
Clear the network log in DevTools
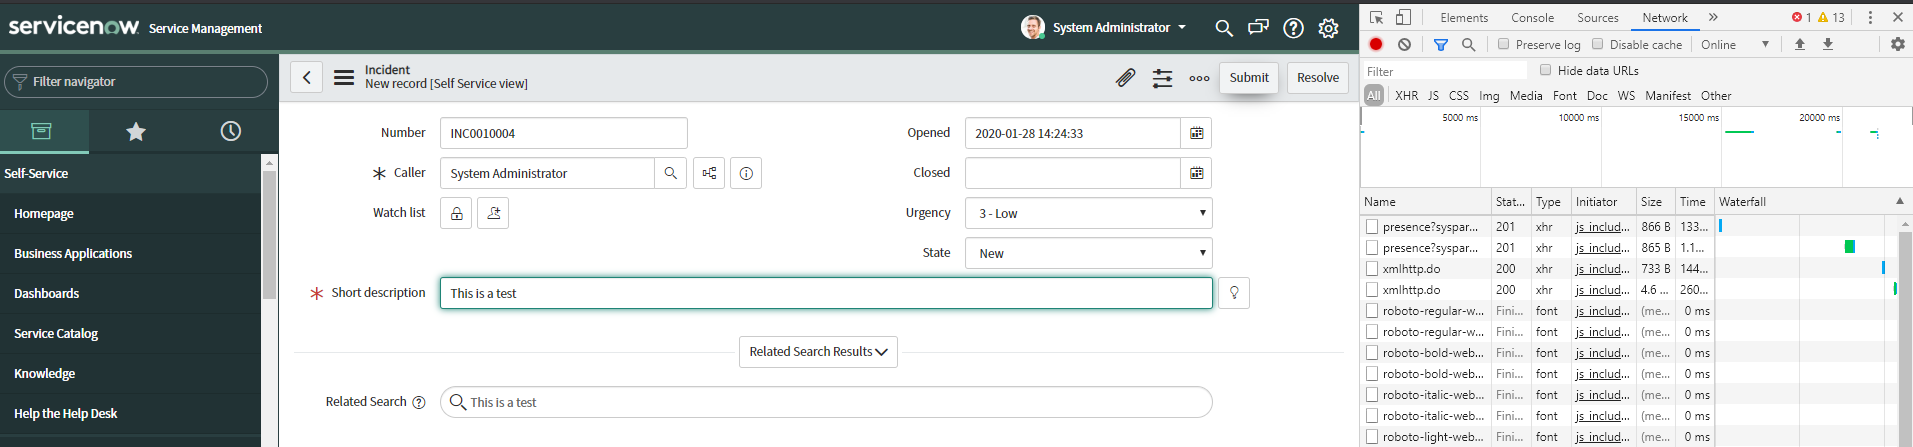coord(1404,44)
